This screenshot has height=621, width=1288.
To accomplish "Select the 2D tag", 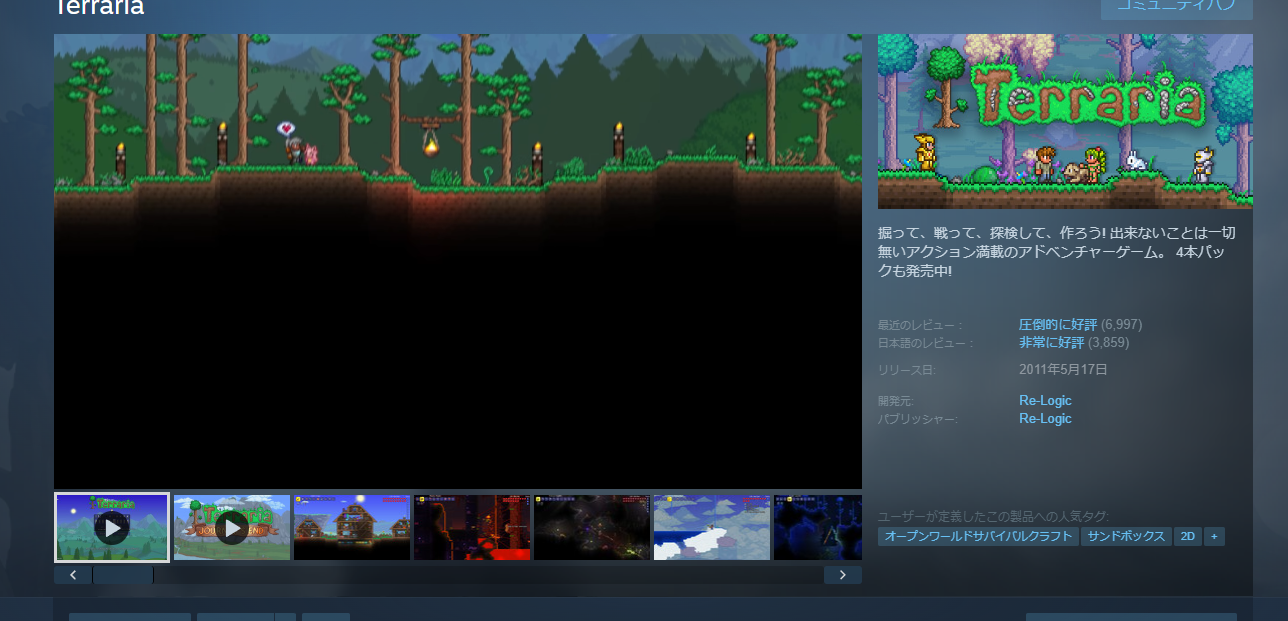I will click(x=1188, y=537).
